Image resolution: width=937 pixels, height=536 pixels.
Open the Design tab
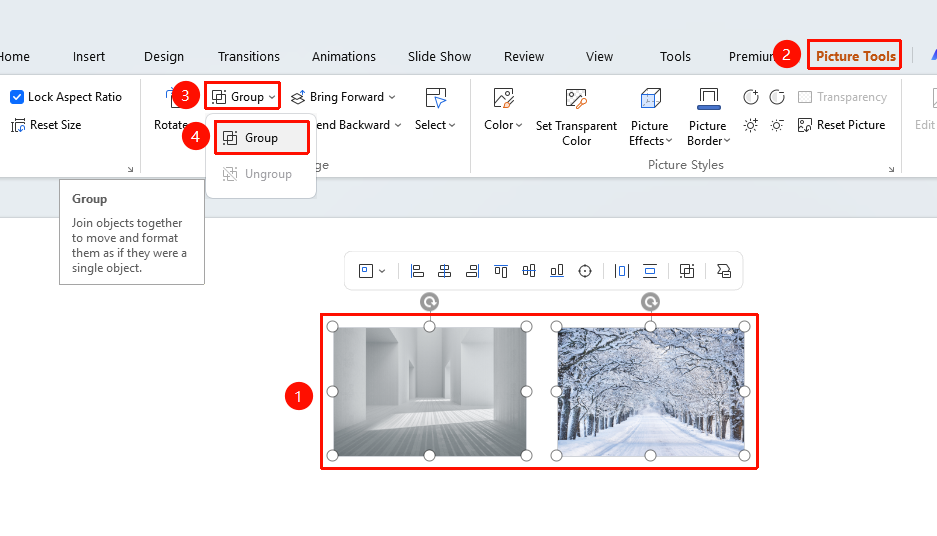164,56
